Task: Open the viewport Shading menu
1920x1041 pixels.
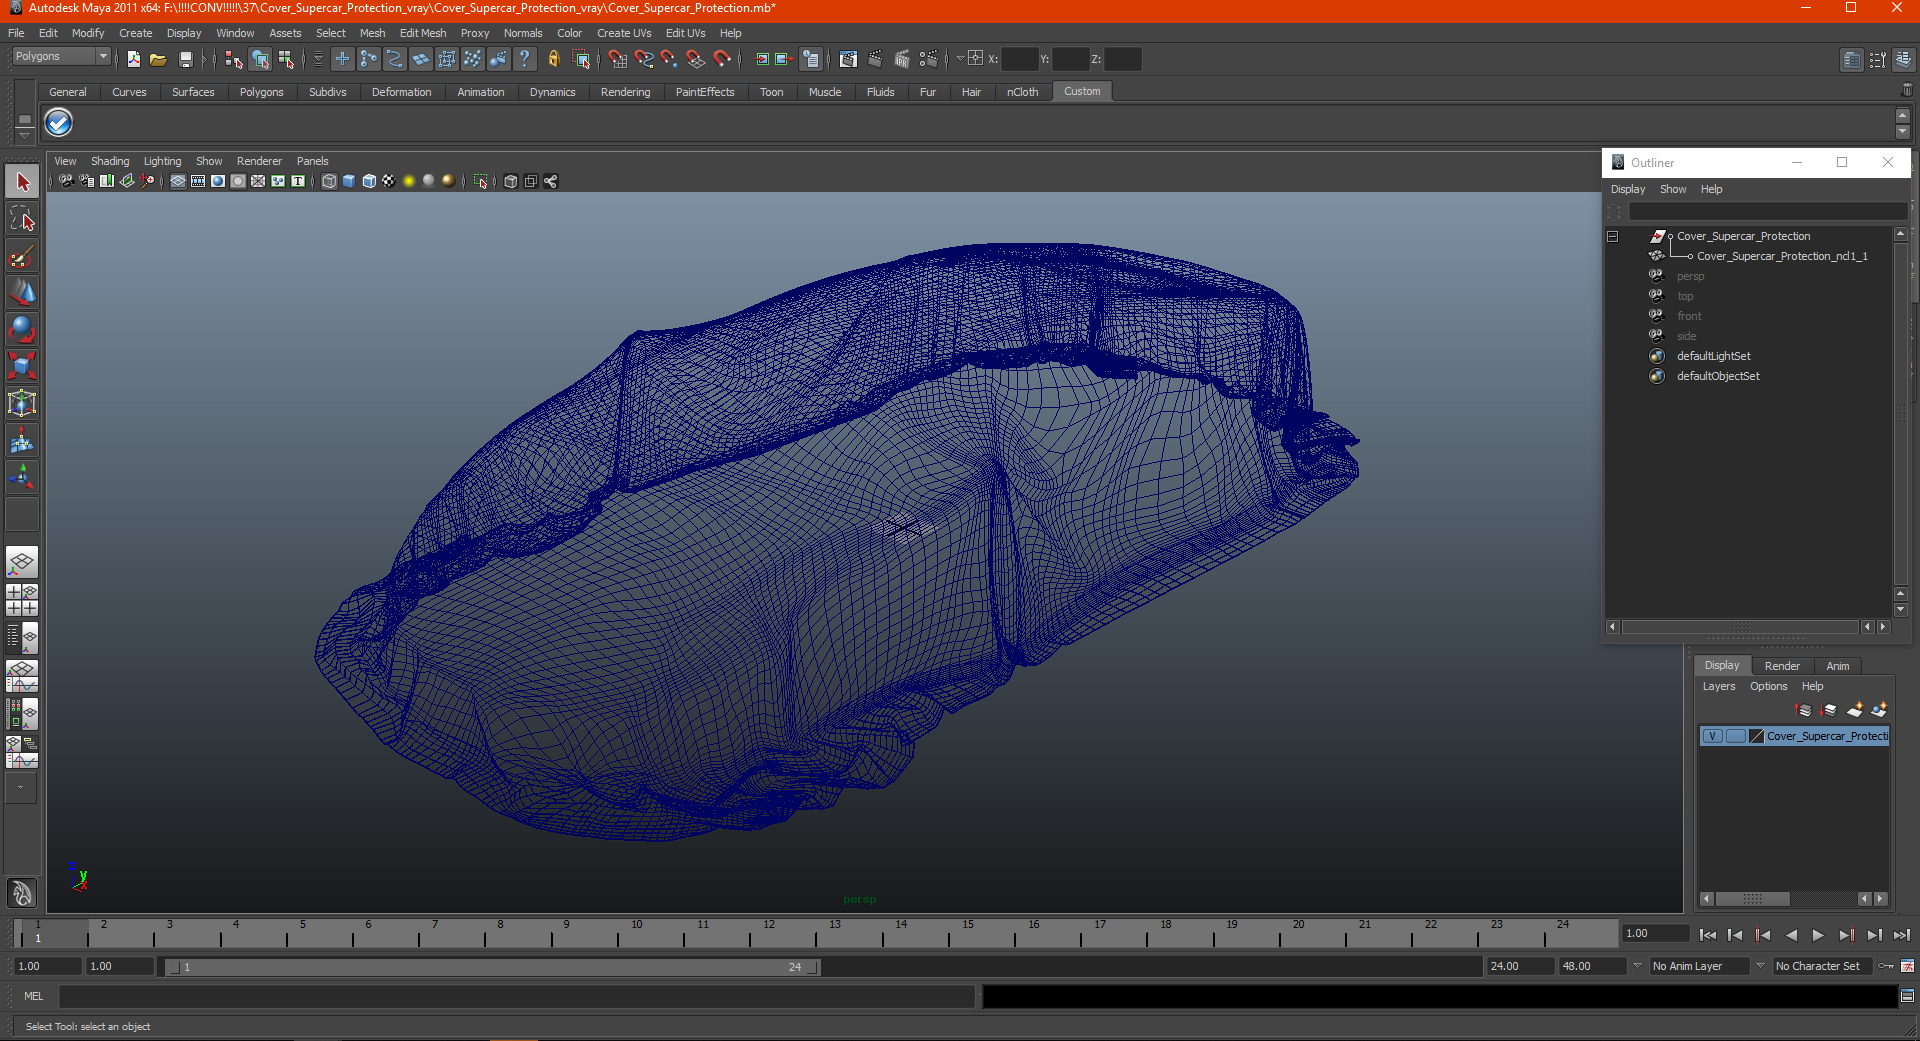Action: [110, 161]
